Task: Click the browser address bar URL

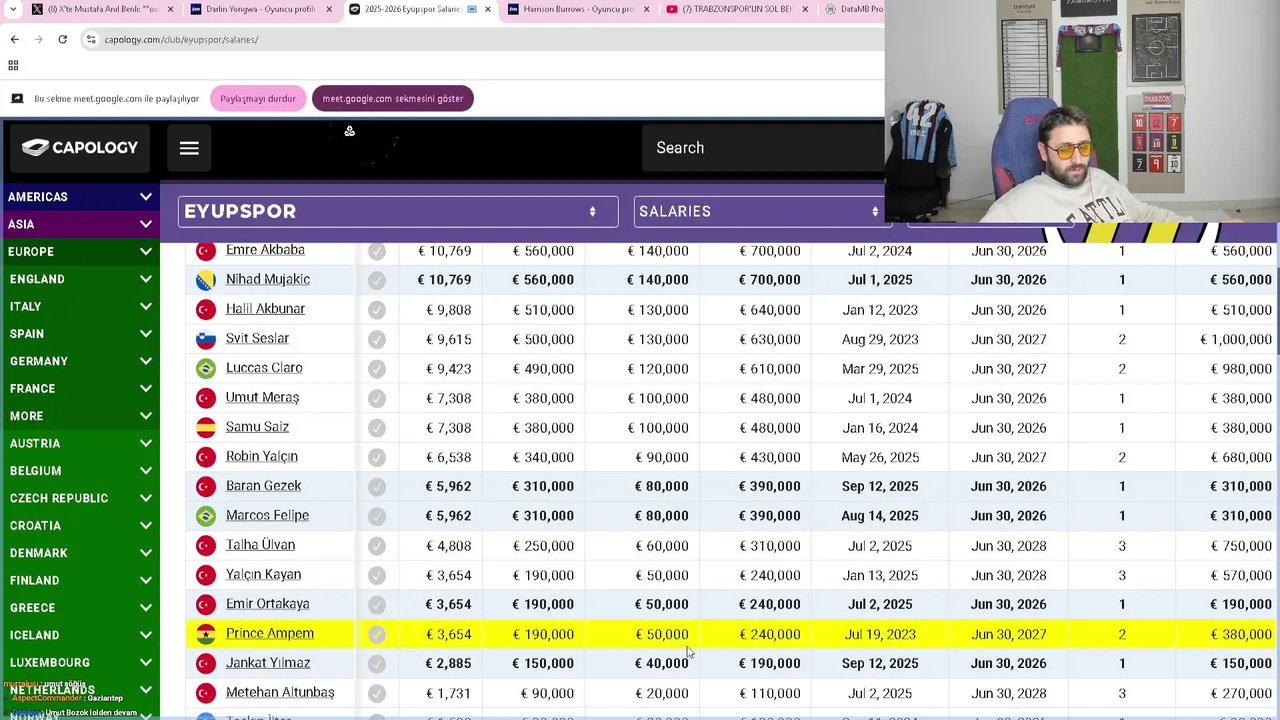Action: pyautogui.click(x=181, y=39)
